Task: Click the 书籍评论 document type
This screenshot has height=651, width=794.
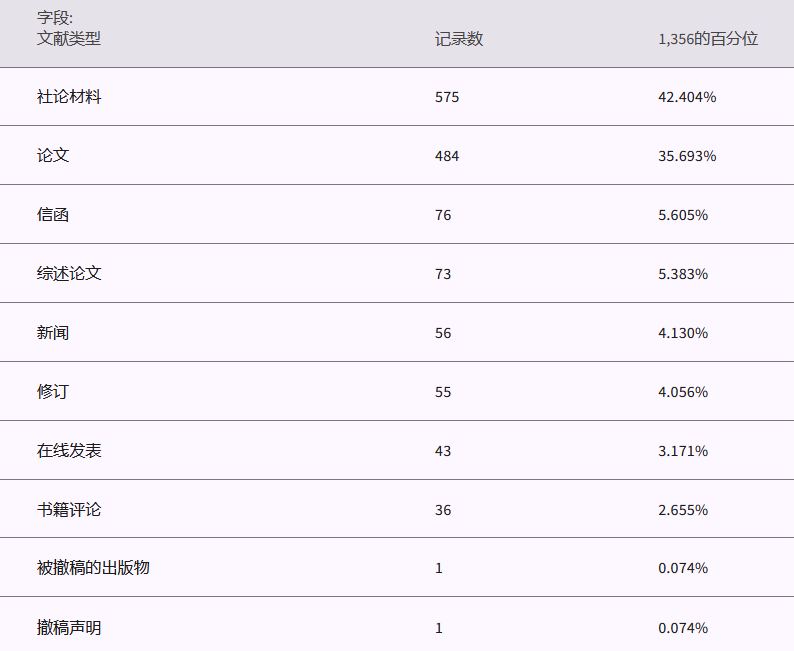Action: (x=69, y=510)
